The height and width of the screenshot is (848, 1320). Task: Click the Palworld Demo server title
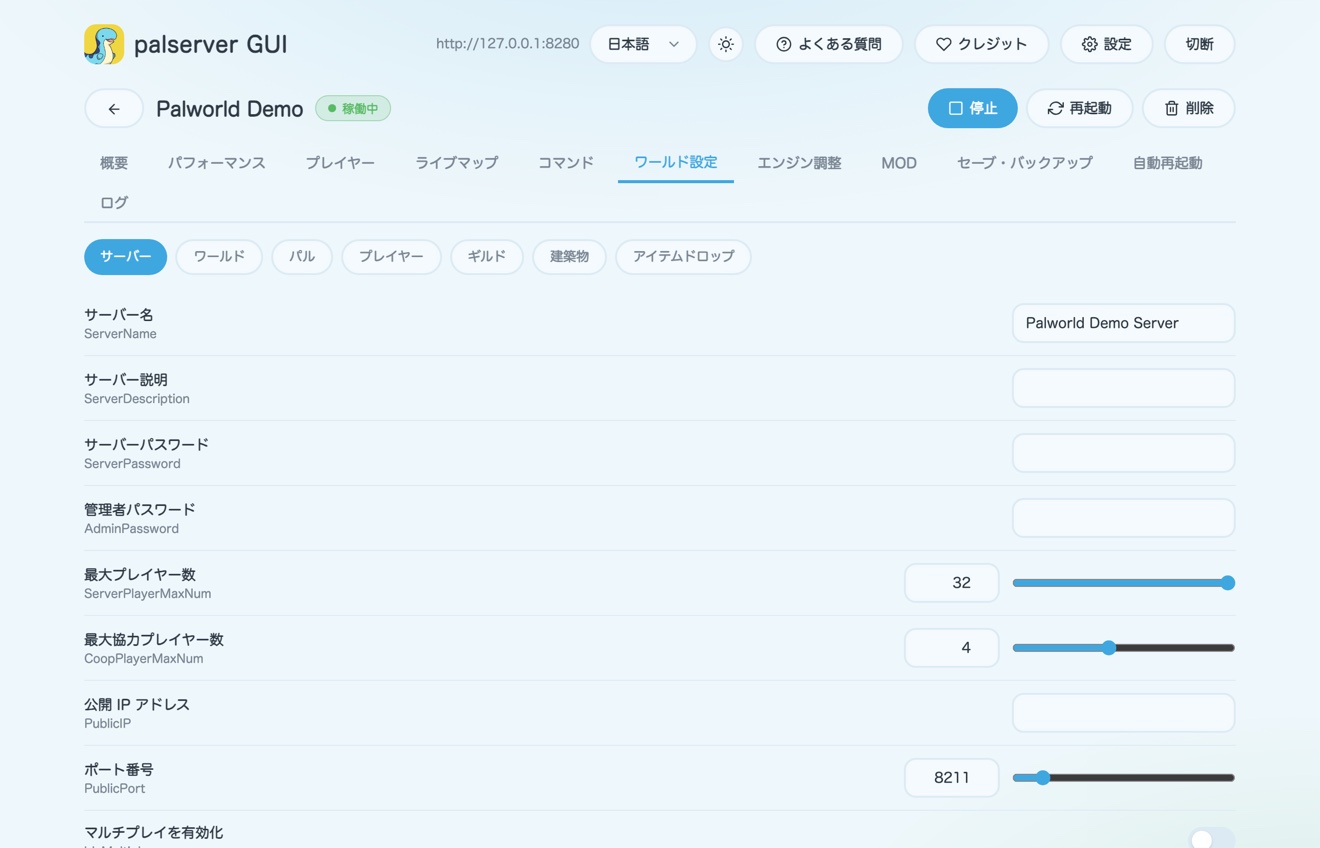pyautogui.click(x=229, y=109)
